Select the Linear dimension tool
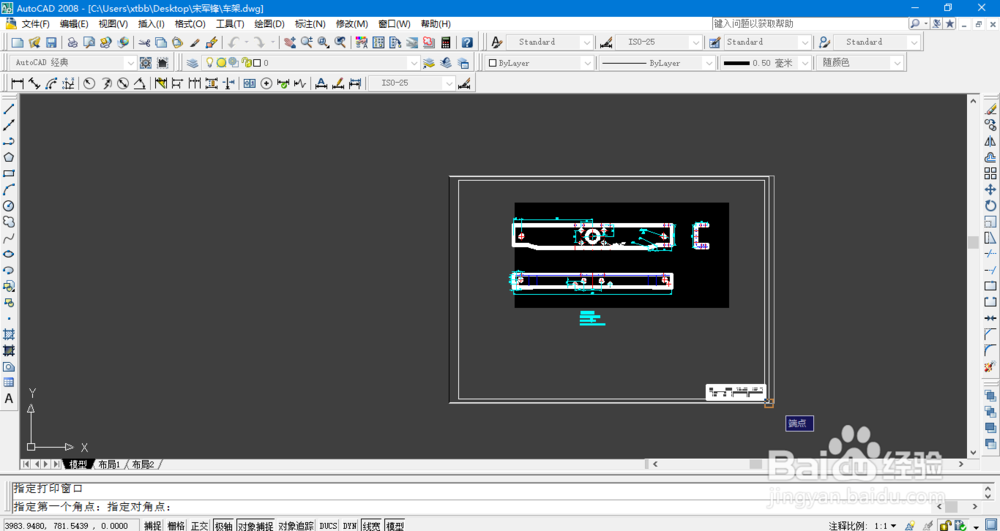Screen dimensions: 1000x531 [x=17, y=84]
